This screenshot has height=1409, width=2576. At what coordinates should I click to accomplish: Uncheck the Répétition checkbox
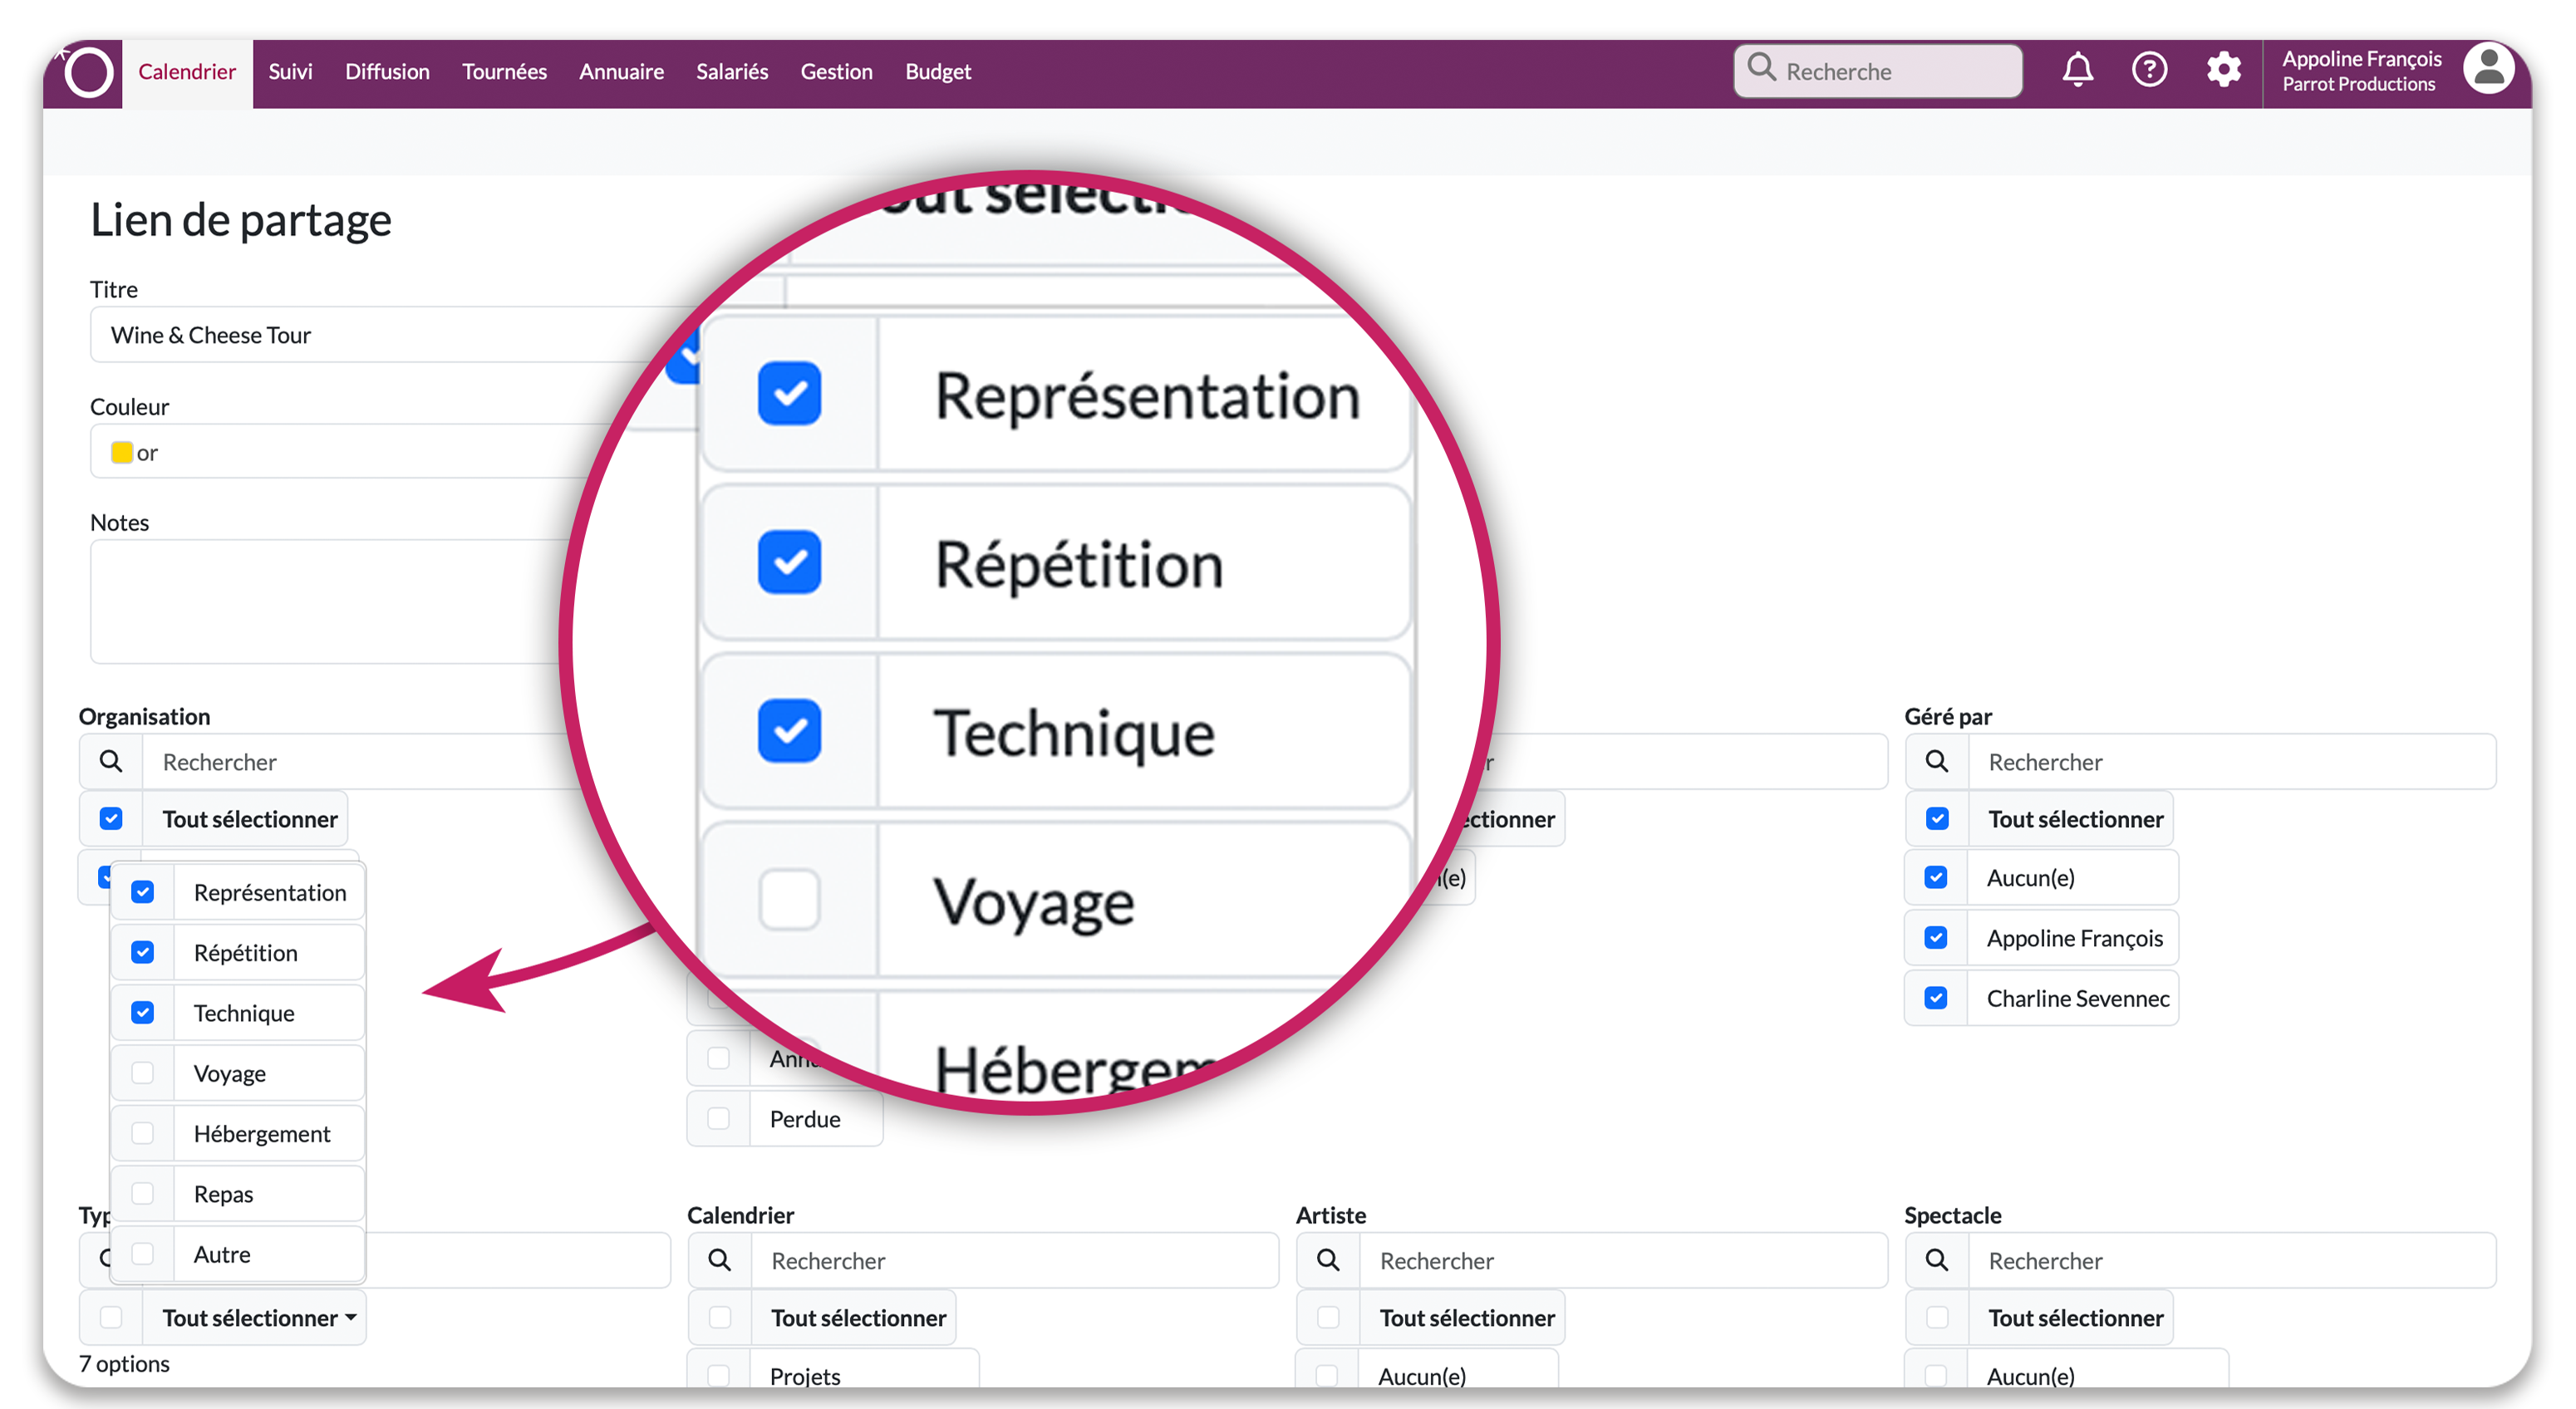tap(143, 952)
